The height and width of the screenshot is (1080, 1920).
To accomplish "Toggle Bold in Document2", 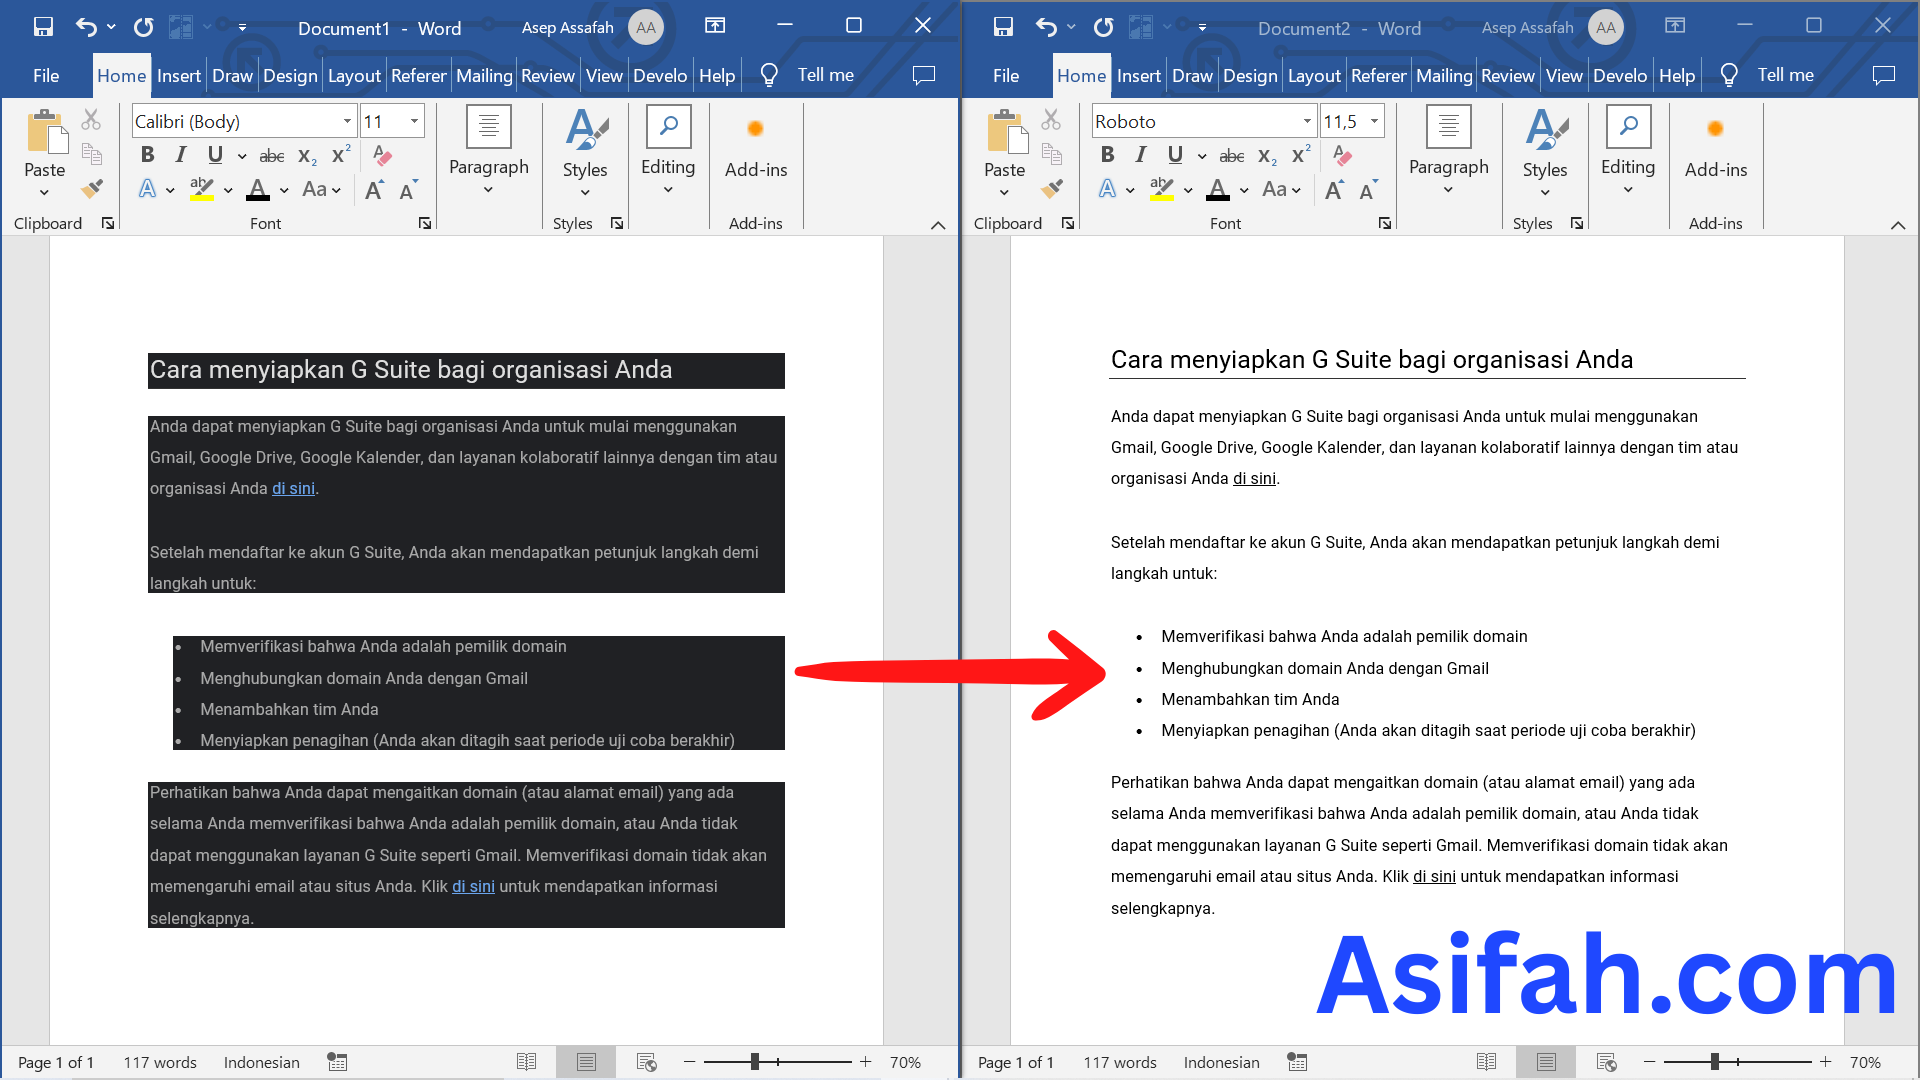I will pos(1108,155).
